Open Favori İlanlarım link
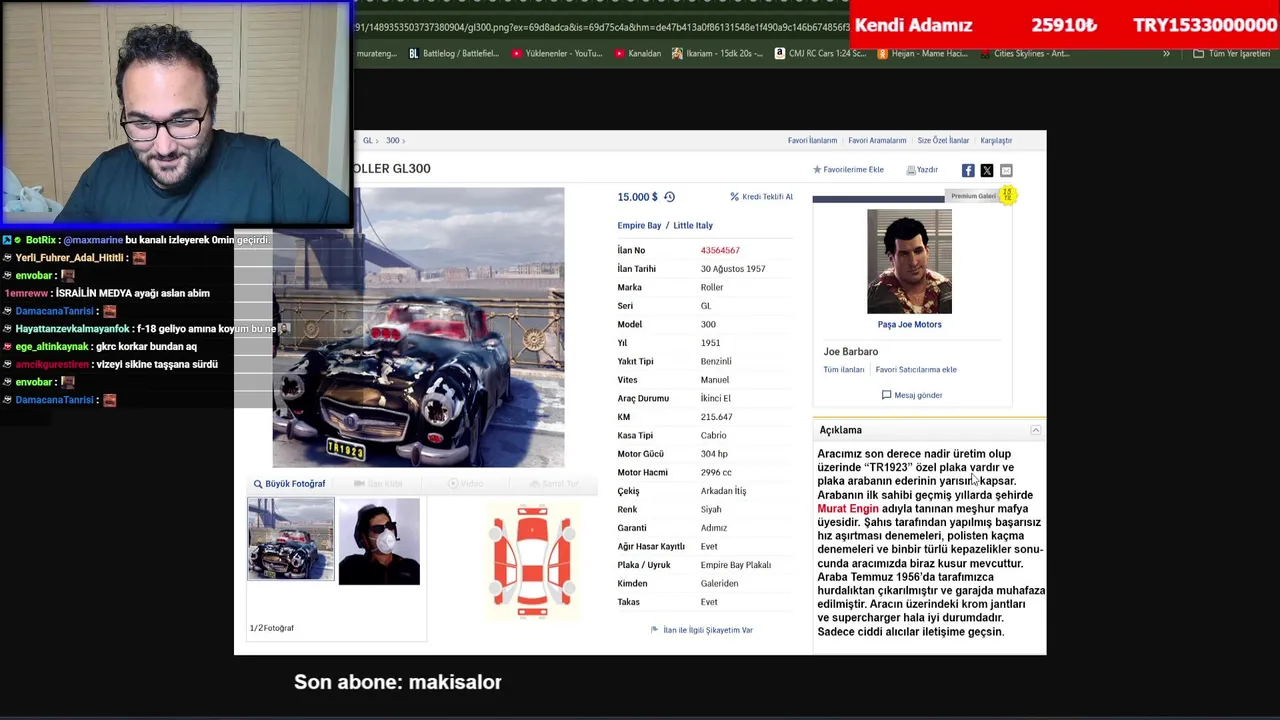The height and width of the screenshot is (720, 1280). (x=812, y=141)
